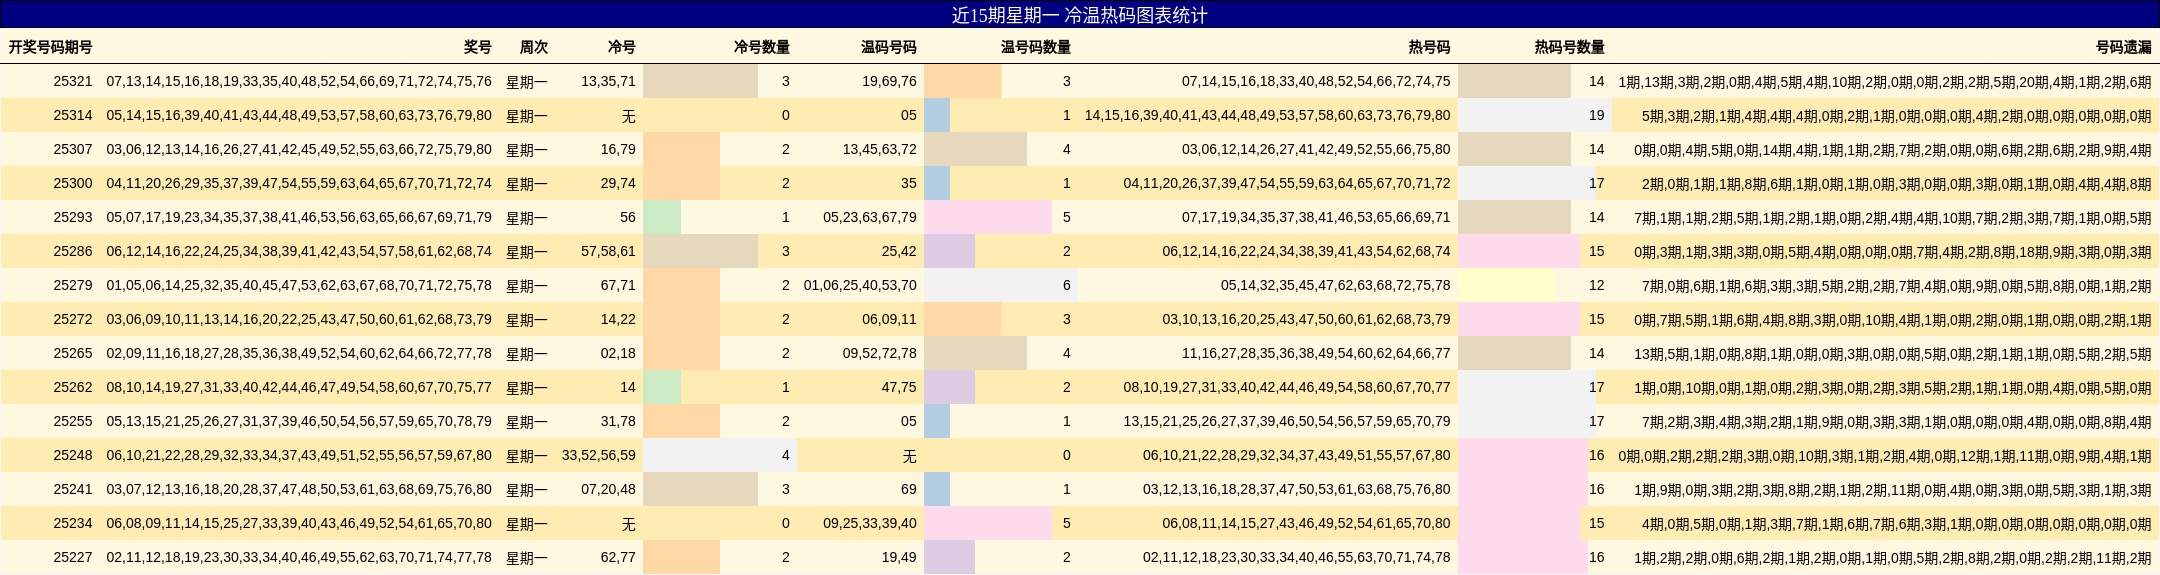Click the 冷号数量 column header
The image size is (2160, 575).
[x=762, y=47]
